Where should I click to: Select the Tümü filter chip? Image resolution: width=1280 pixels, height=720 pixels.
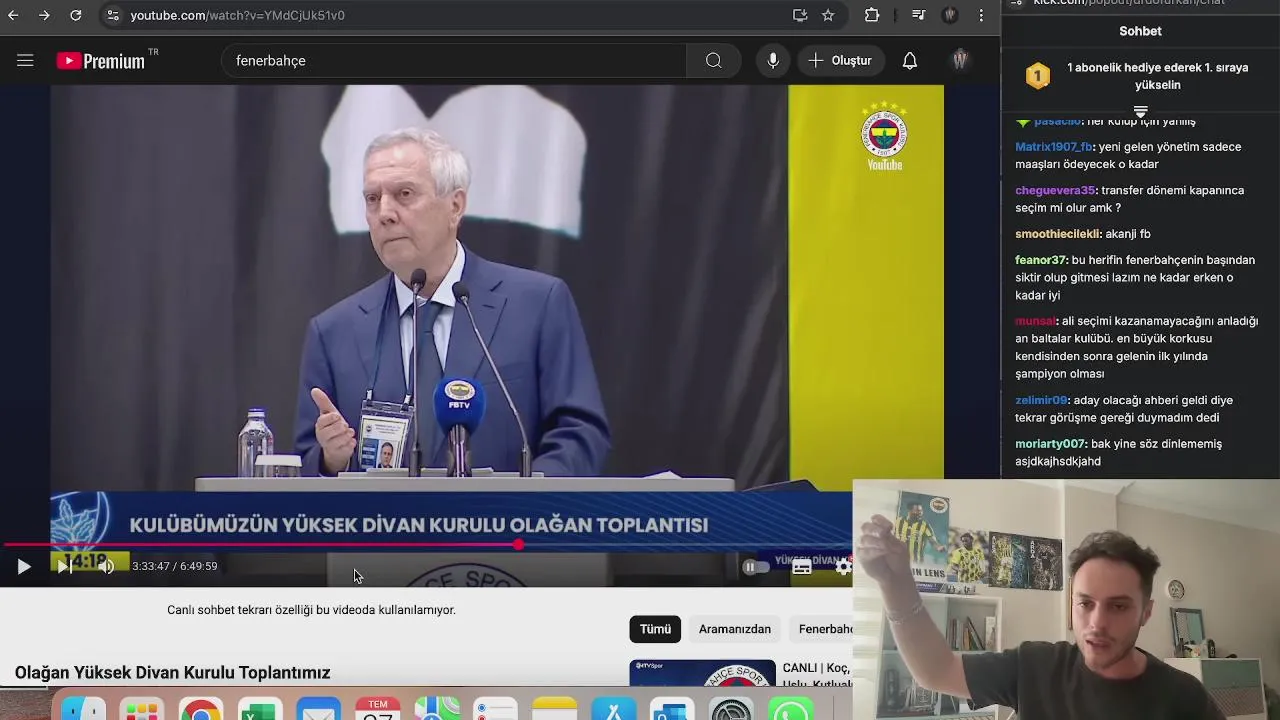(x=655, y=629)
